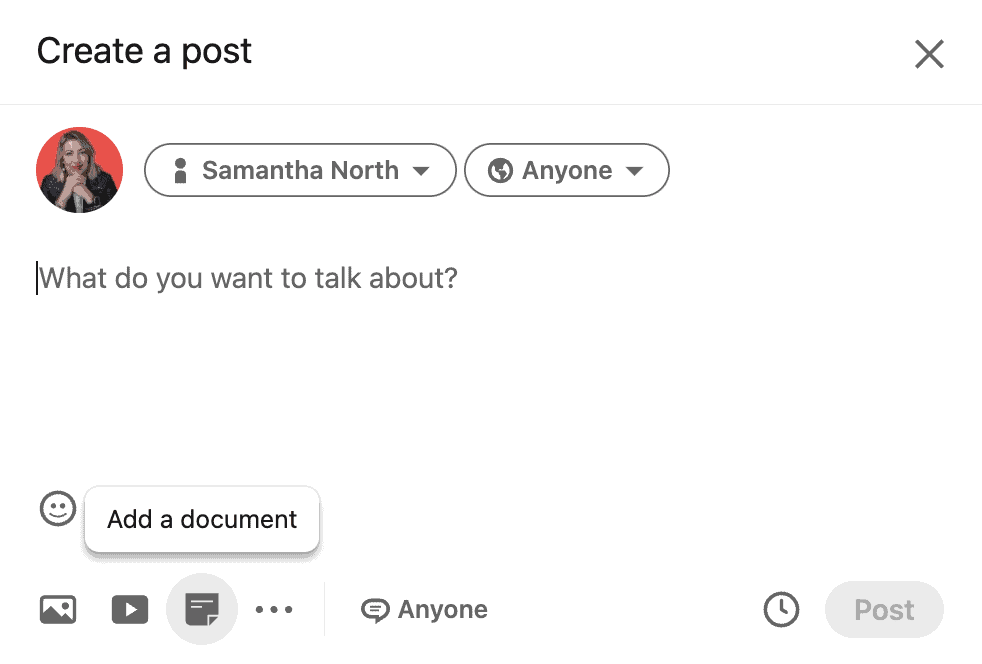Screen dimensions: 982x664
Task: Open the emoji picker smiley
Action: pos(58,508)
